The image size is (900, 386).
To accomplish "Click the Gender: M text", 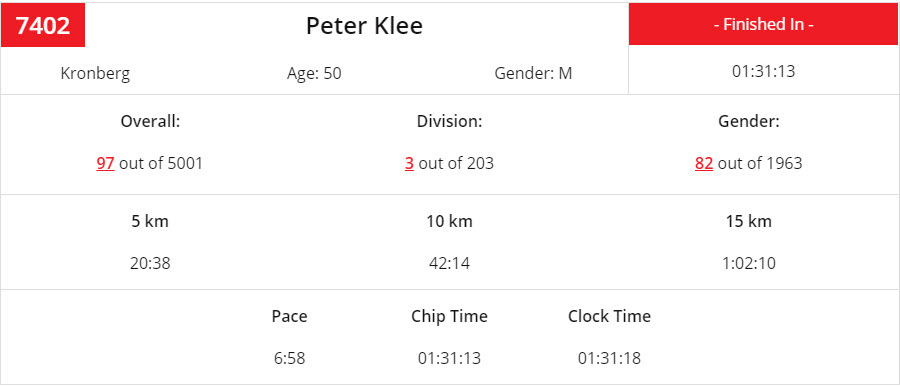I will [533, 74].
